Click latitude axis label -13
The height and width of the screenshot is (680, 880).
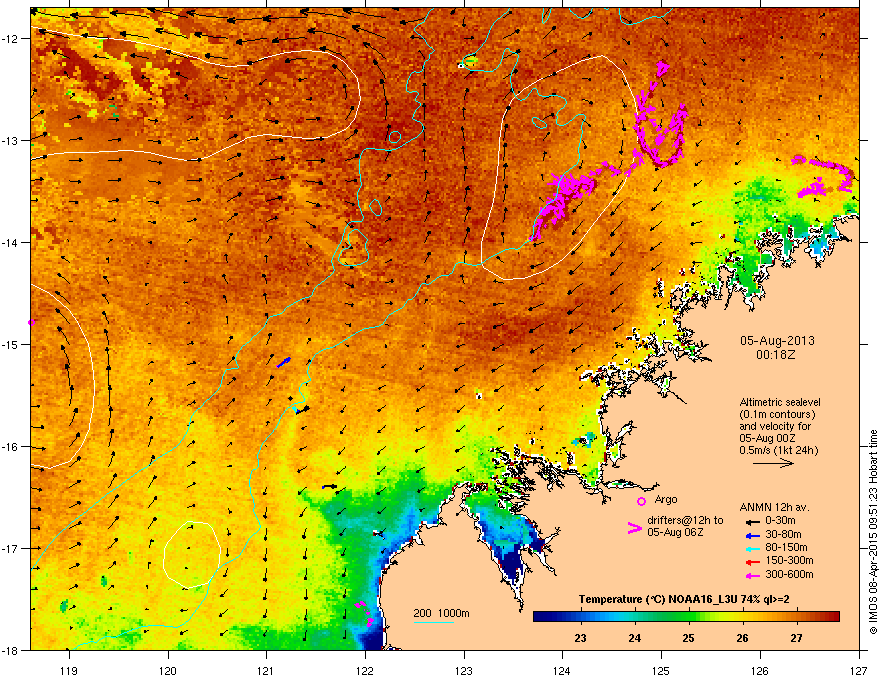pyautogui.click(x=10, y=140)
